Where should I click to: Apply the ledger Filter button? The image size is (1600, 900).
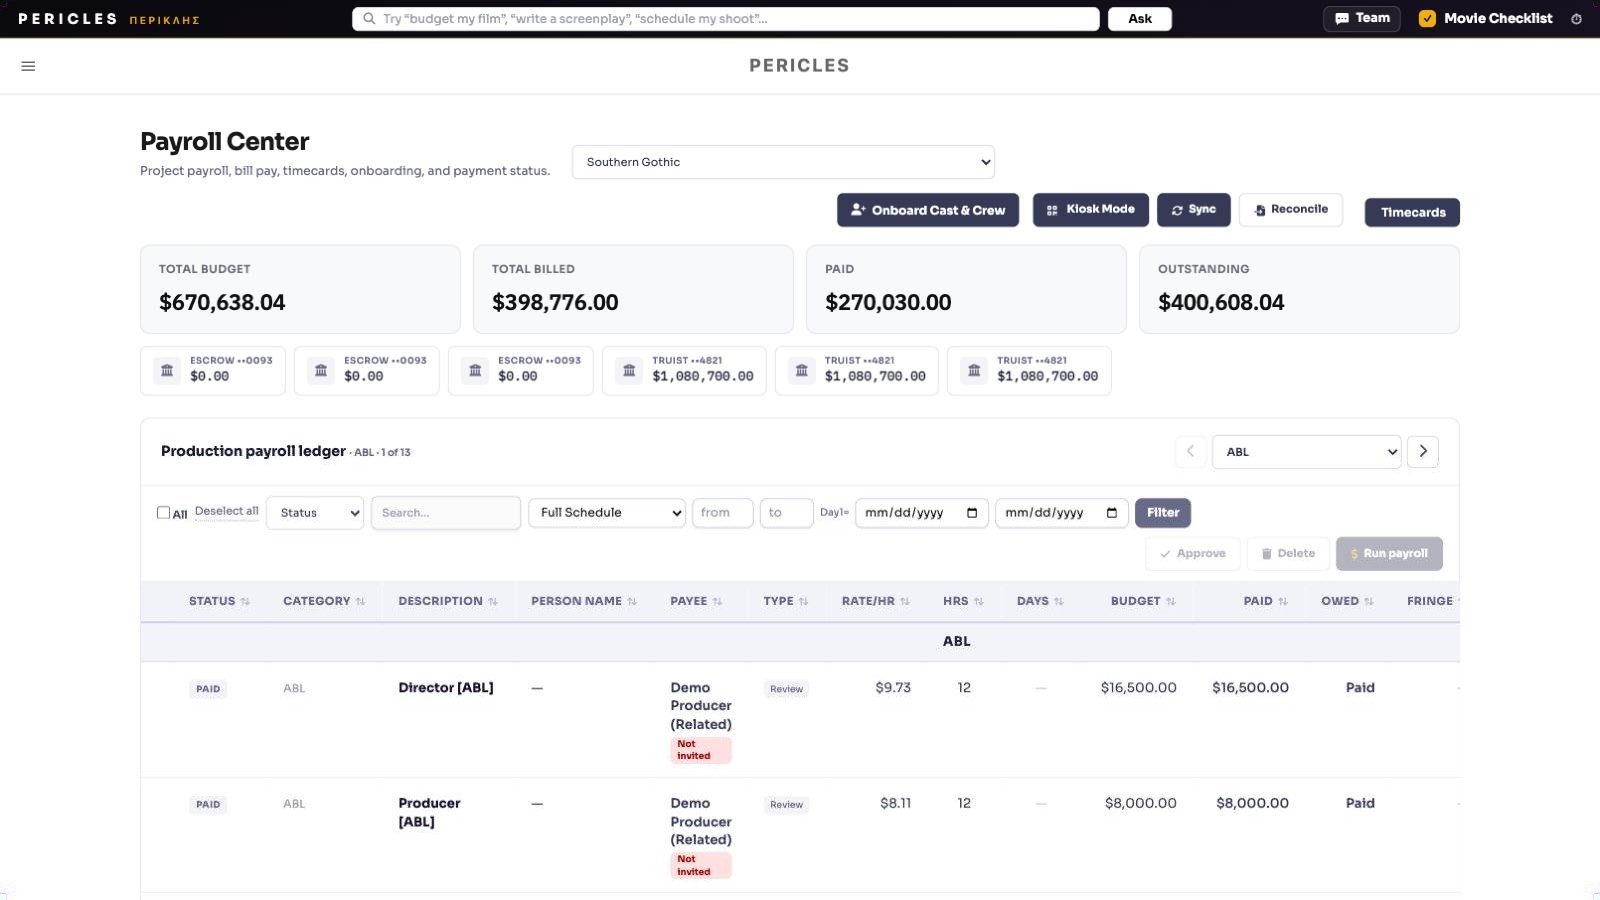pos(1163,513)
